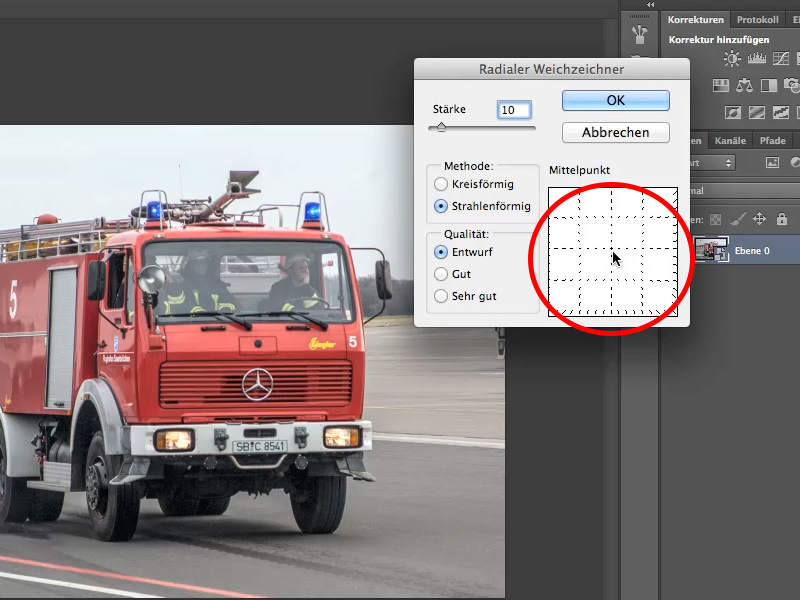This screenshot has height=600, width=800.
Task: Click the Korrektur hinzufügen heading
Action: [x=719, y=39]
